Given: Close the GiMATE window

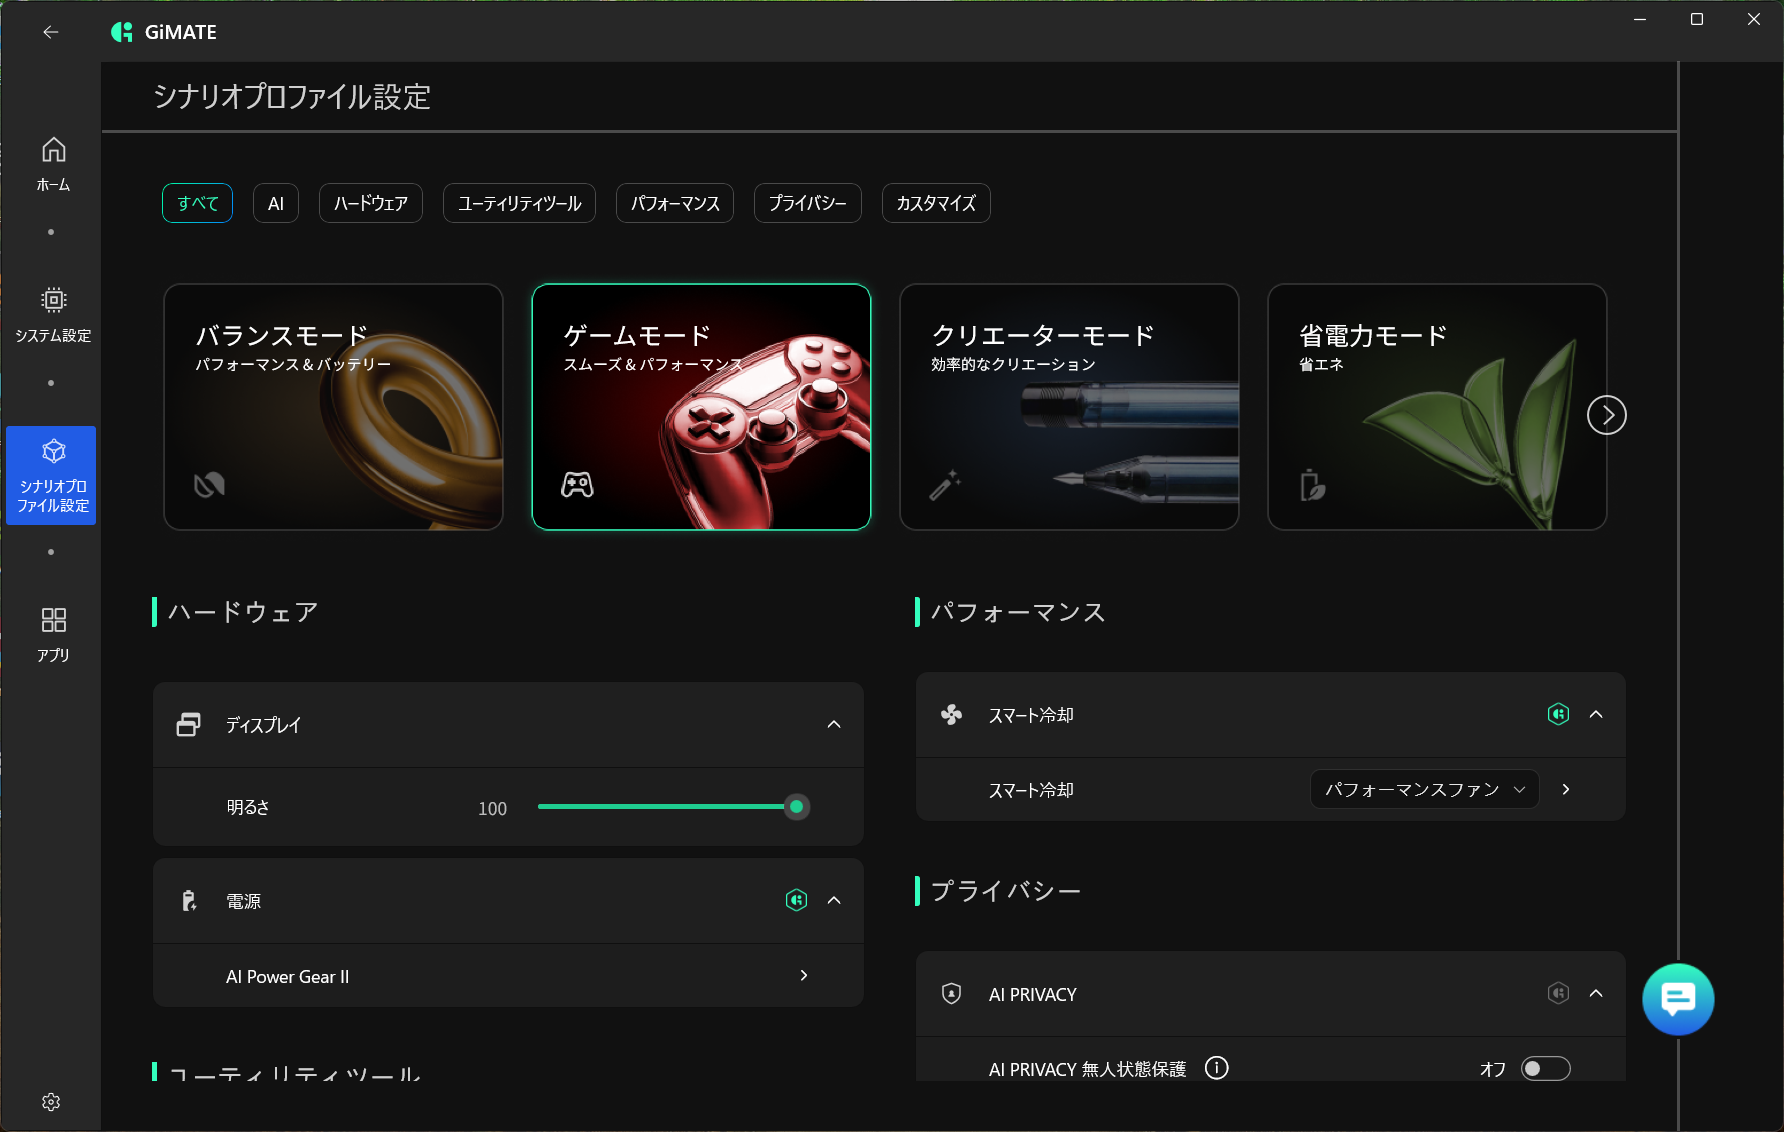Looking at the screenshot, I should pos(1754,19).
